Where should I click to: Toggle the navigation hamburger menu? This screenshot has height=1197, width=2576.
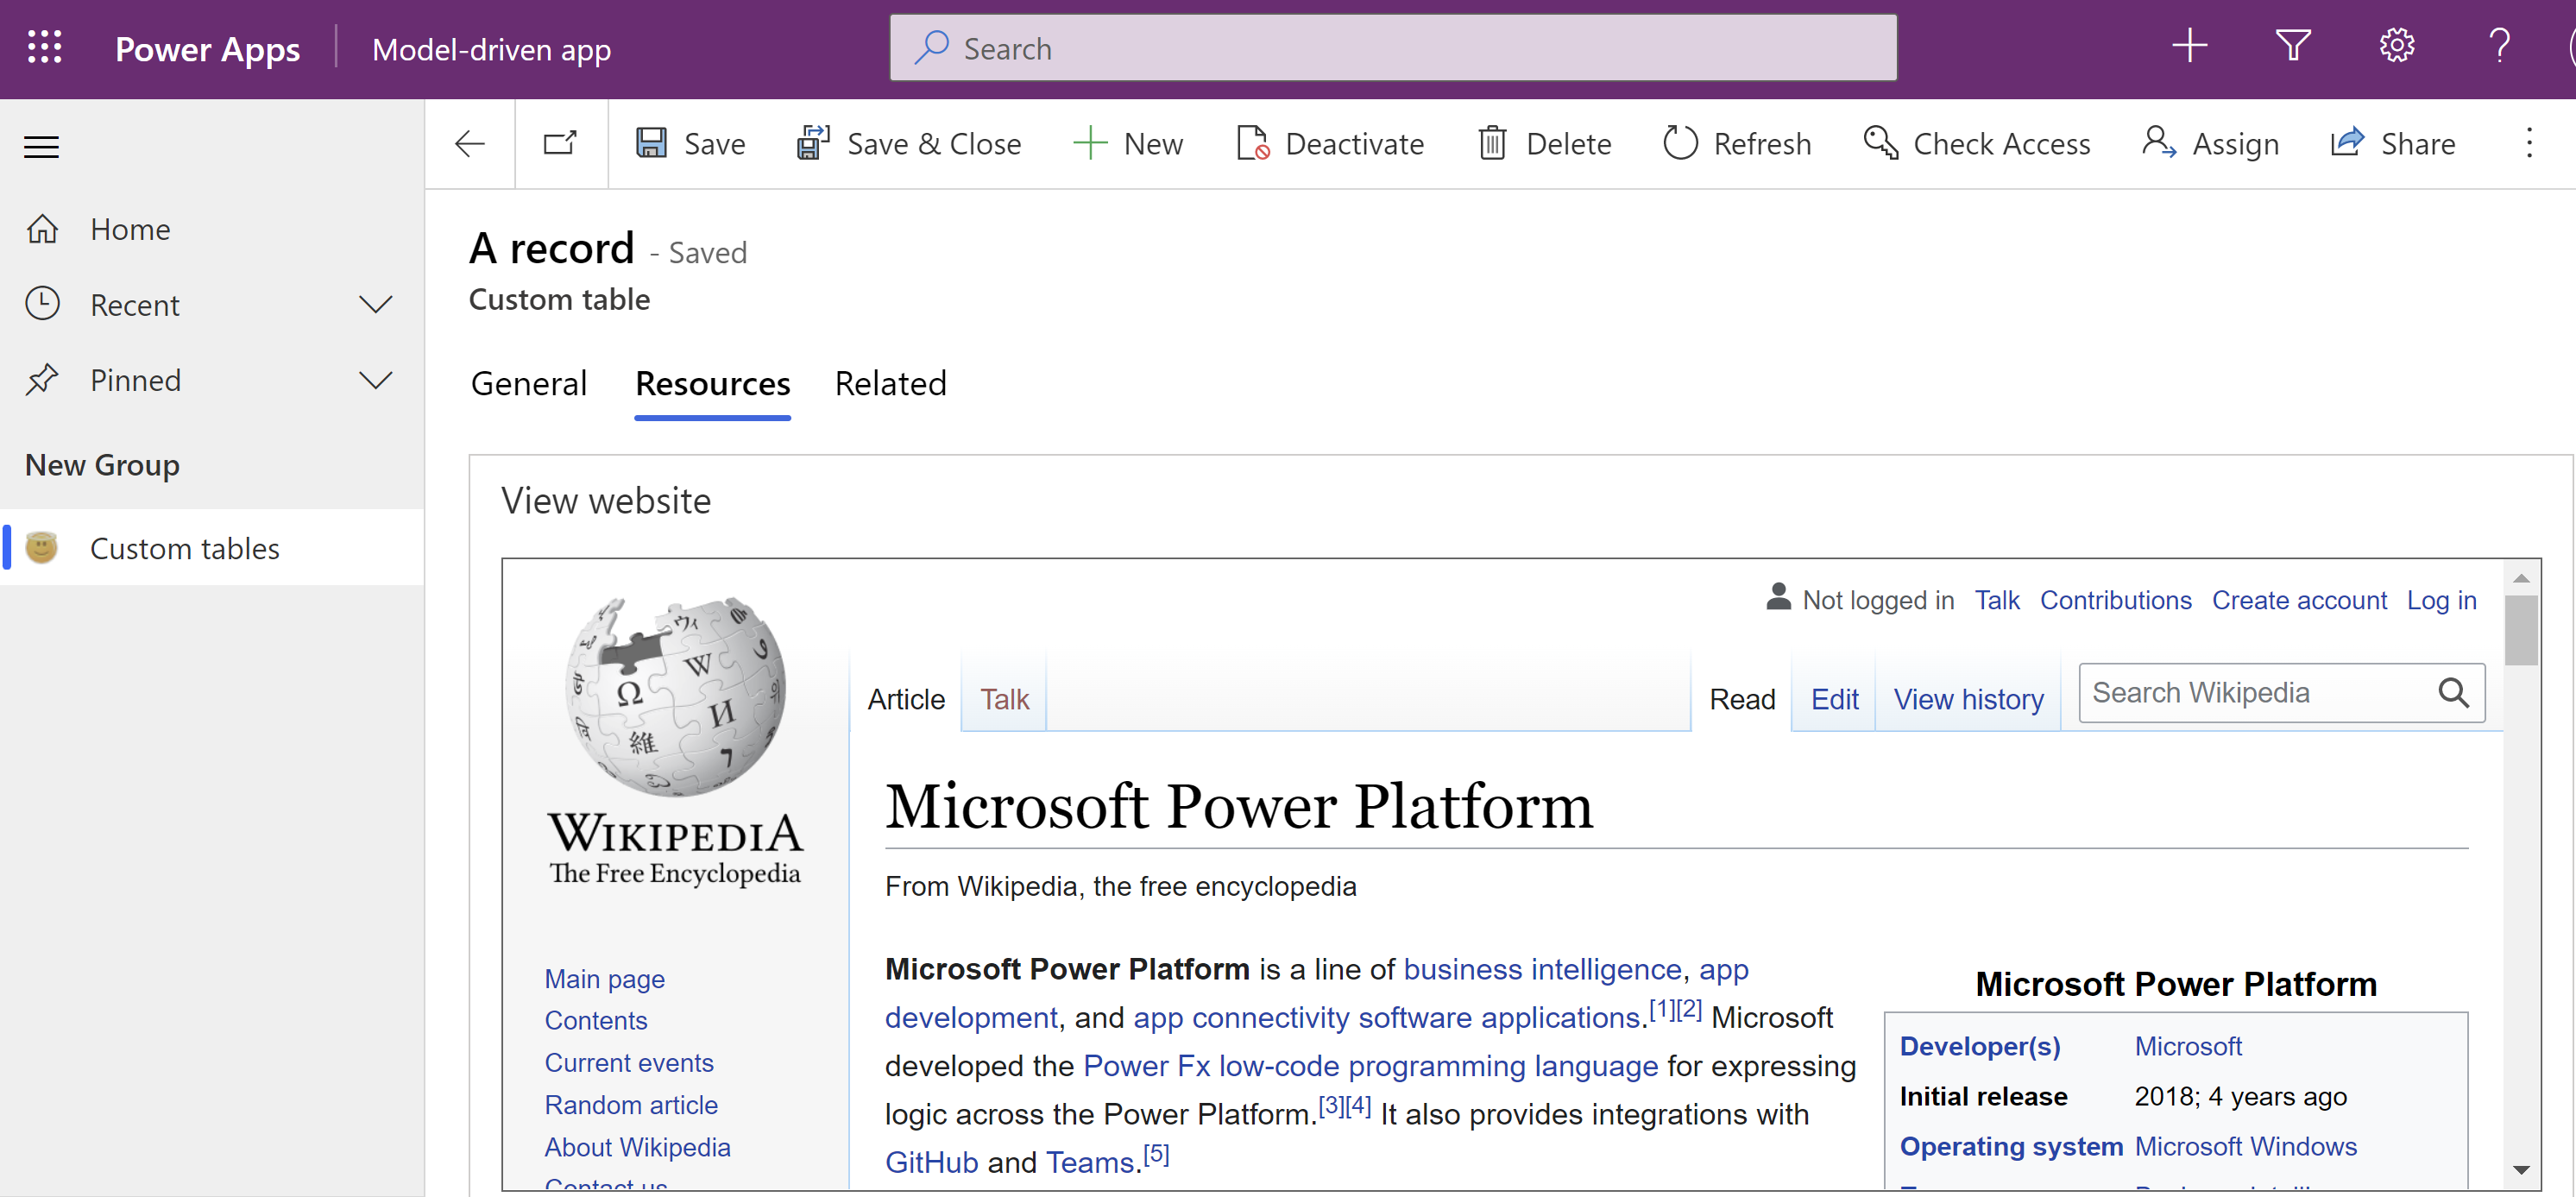(x=42, y=144)
